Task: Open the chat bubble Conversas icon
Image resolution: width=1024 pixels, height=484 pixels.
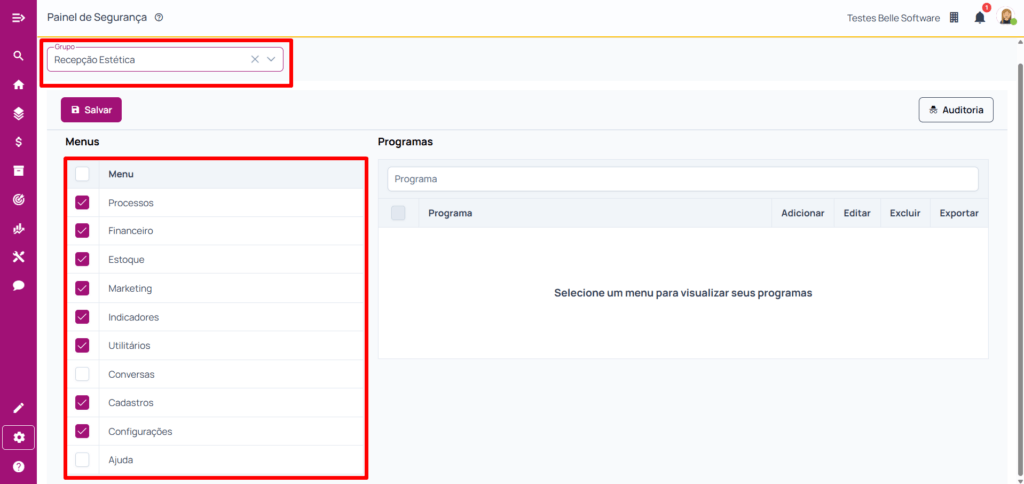Action: click(18, 285)
